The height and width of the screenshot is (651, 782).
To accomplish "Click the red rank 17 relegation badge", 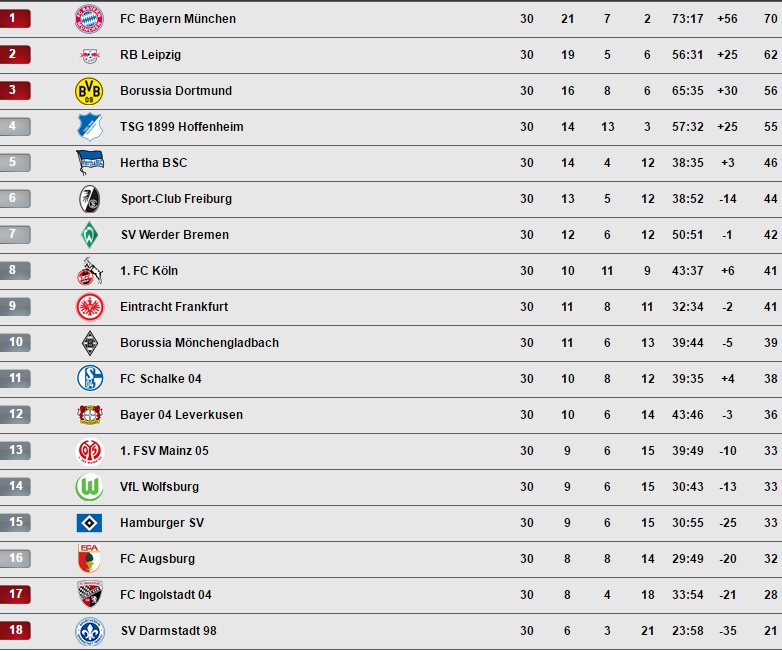I will click(x=15, y=594).
